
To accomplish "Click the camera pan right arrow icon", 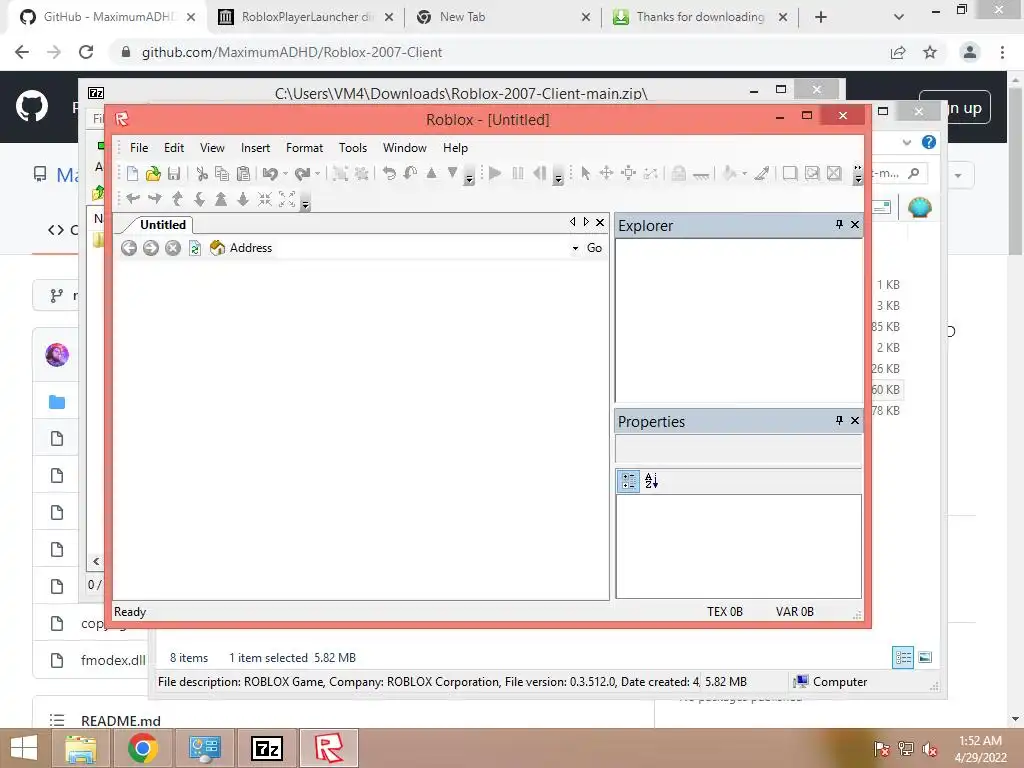I will tap(155, 199).
